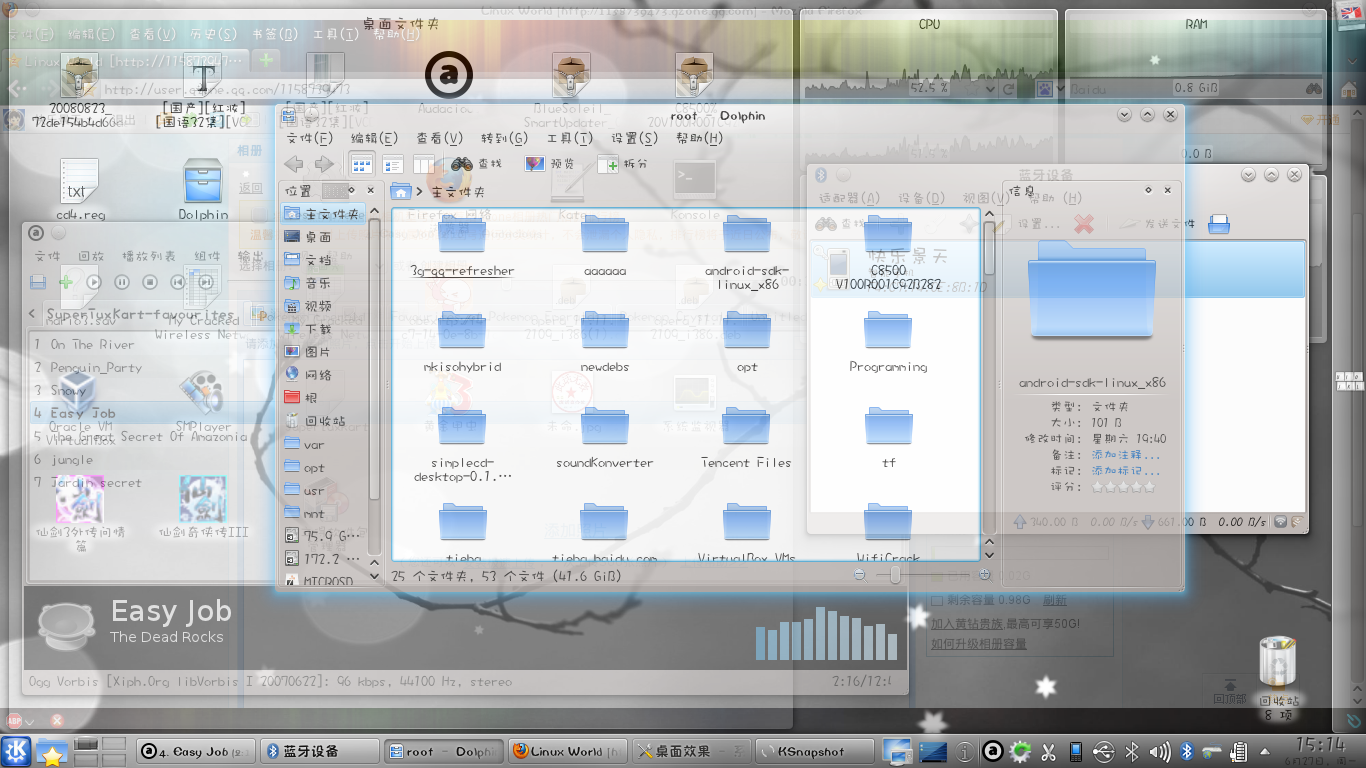Select mnt folder in places panel
The width and height of the screenshot is (1366, 768).
pos(324,513)
